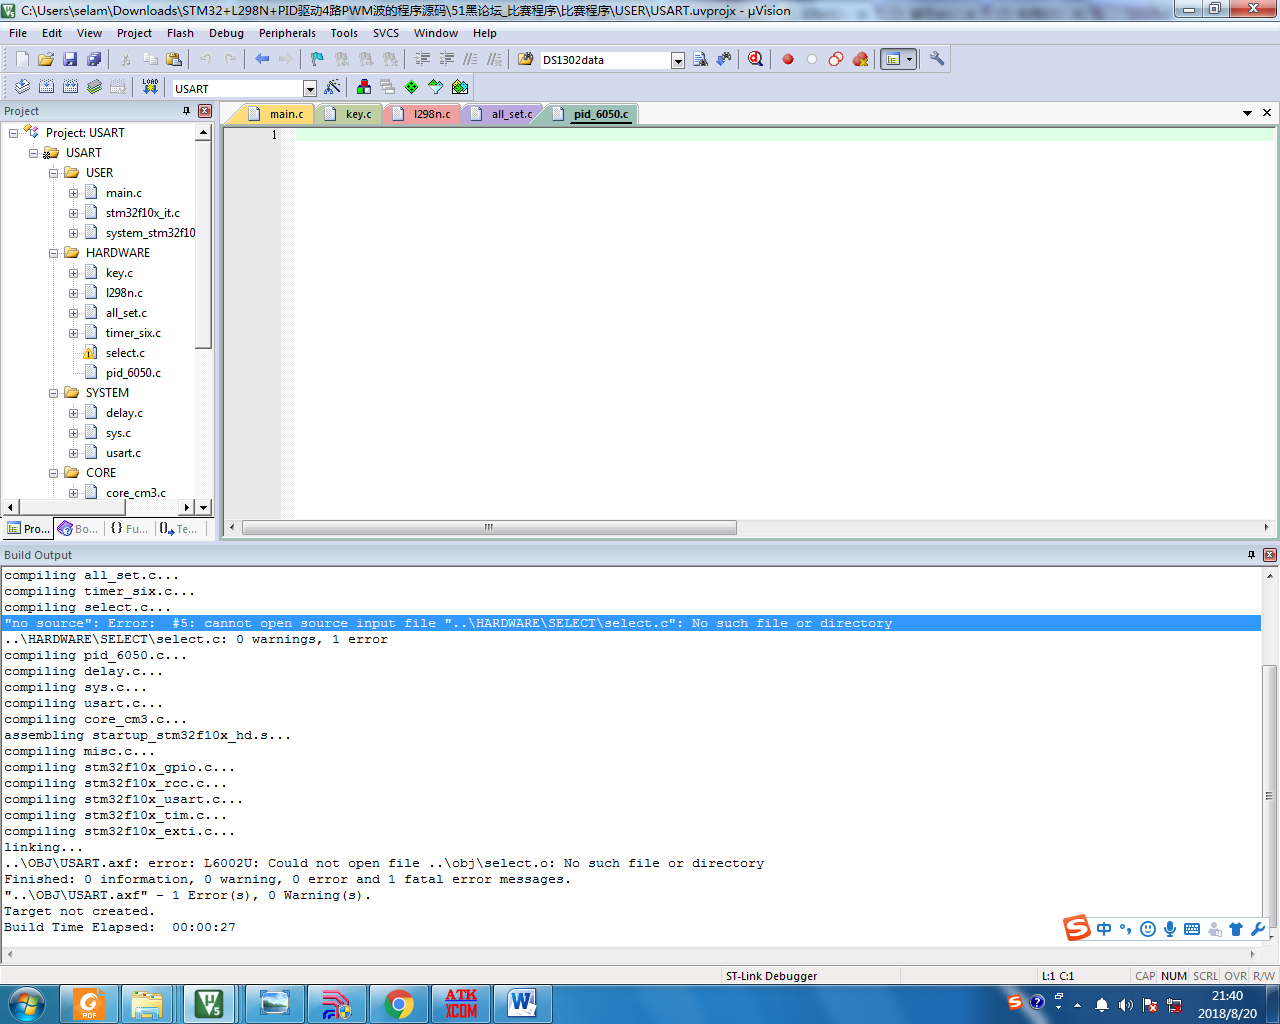1280x1024 pixels.
Task: Open the Flash menu
Action: click(x=180, y=33)
